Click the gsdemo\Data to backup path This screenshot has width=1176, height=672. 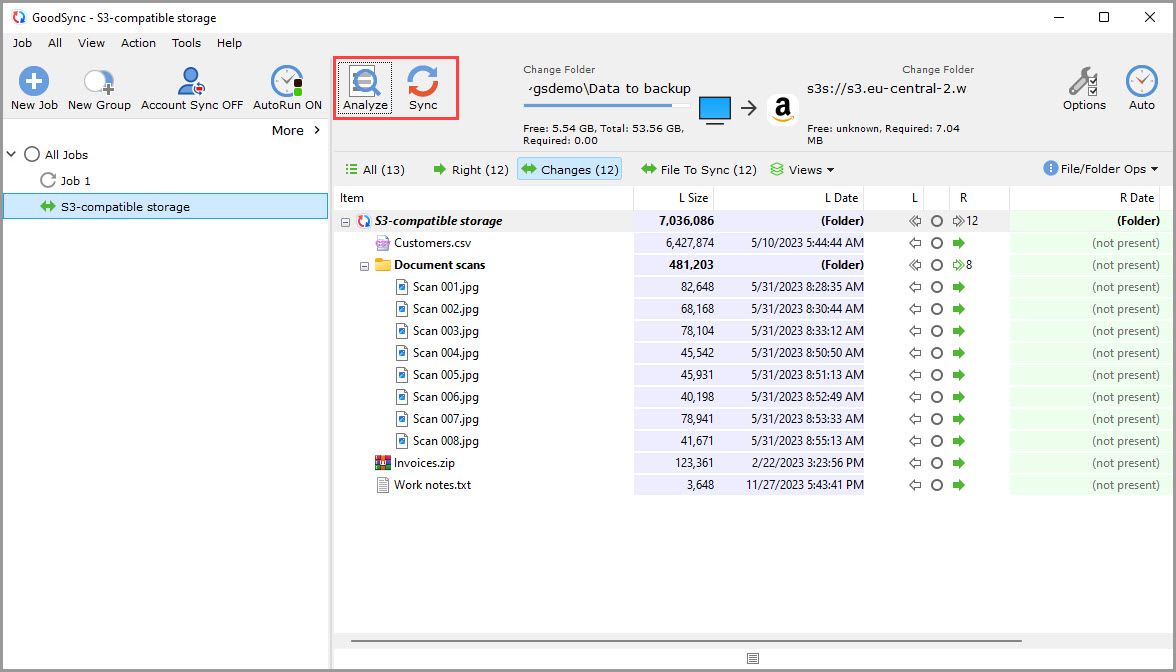click(x=608, y=88)
